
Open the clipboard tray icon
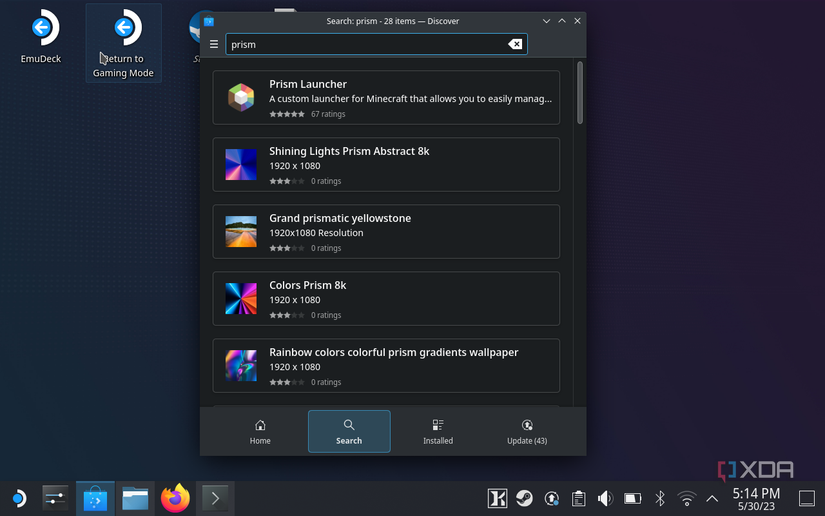(578, 498)
